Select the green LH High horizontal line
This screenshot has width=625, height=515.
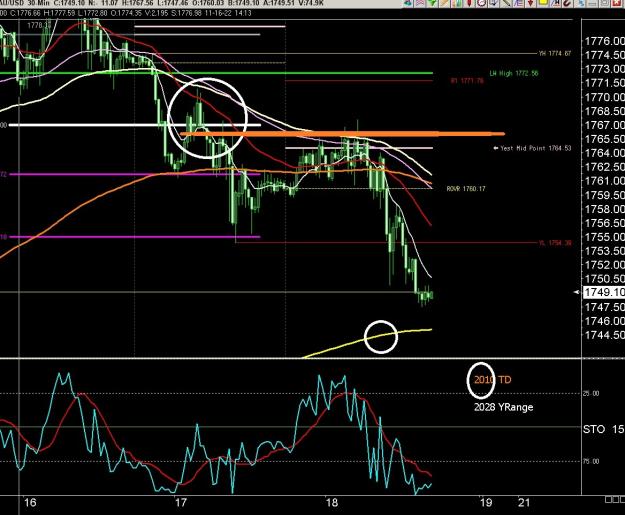(x=216, y=73)
